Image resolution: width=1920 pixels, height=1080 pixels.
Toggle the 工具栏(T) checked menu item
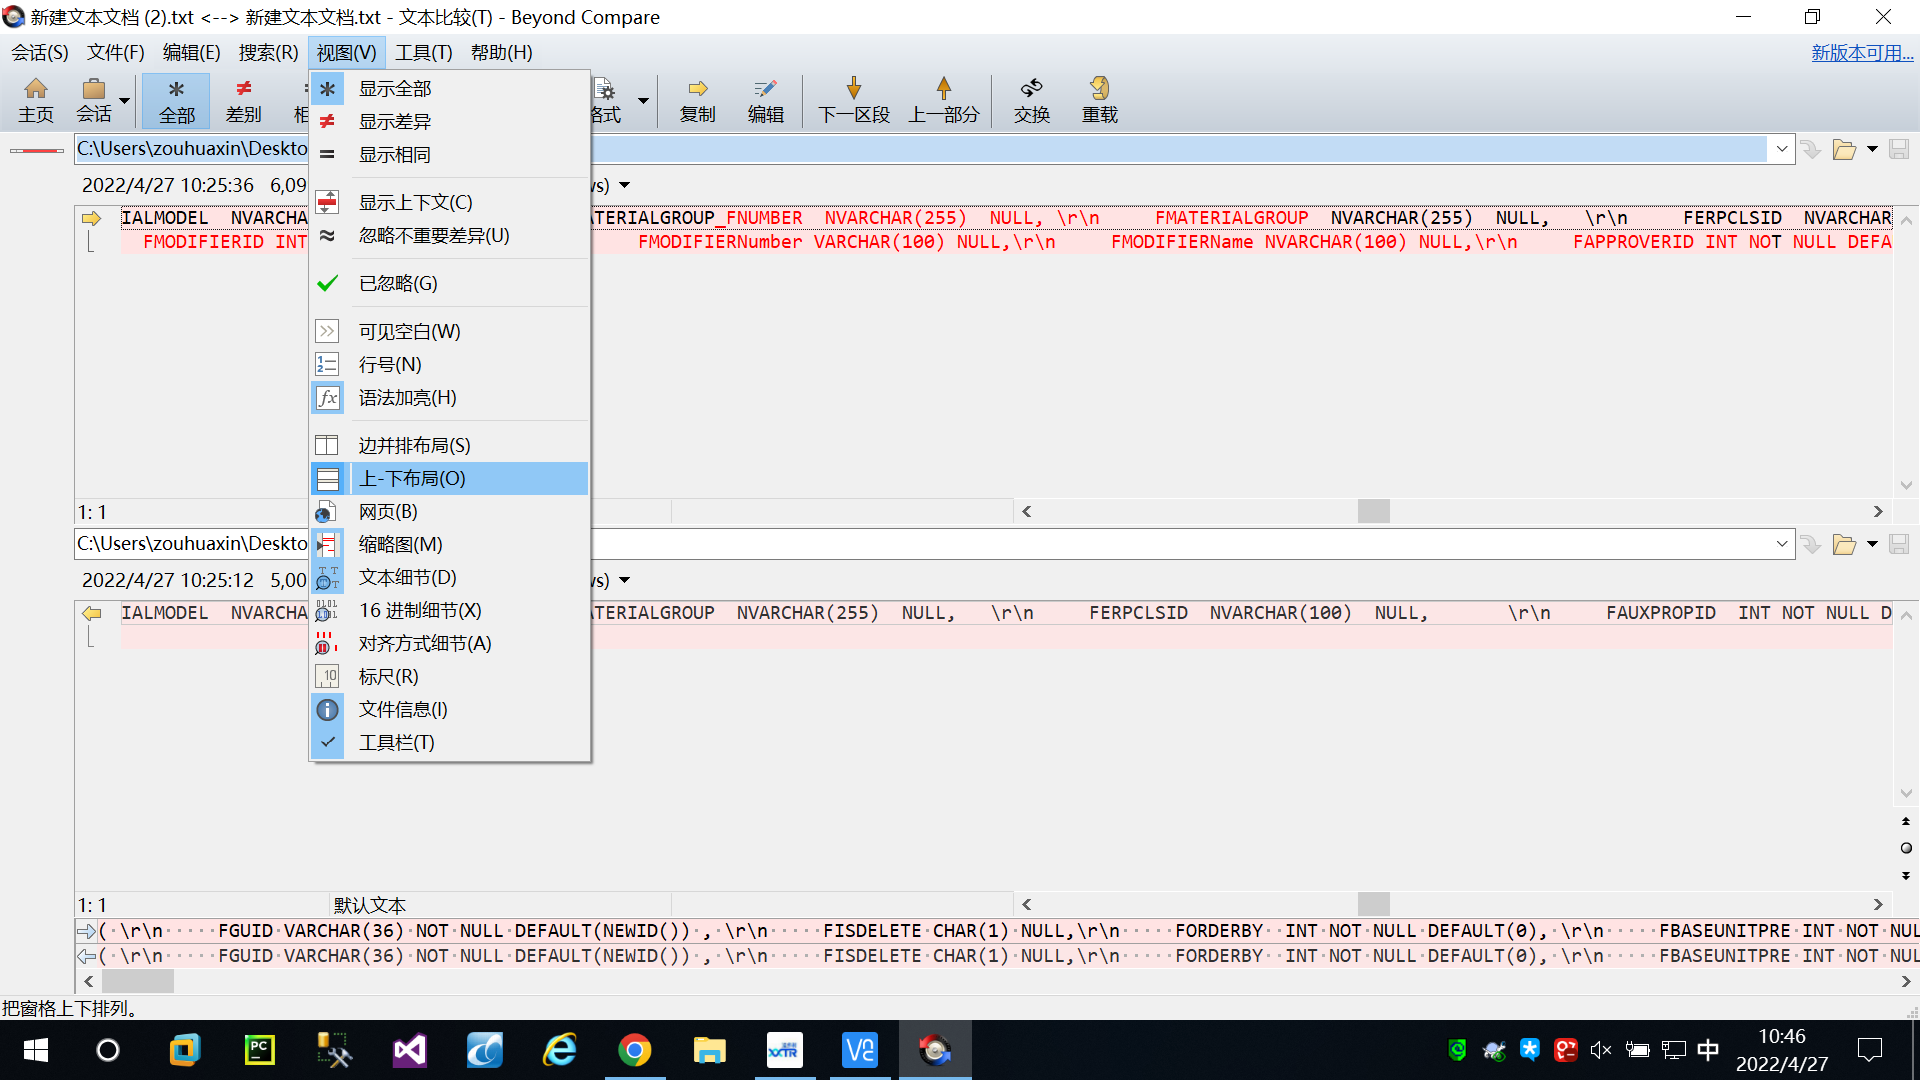[396, 742]
